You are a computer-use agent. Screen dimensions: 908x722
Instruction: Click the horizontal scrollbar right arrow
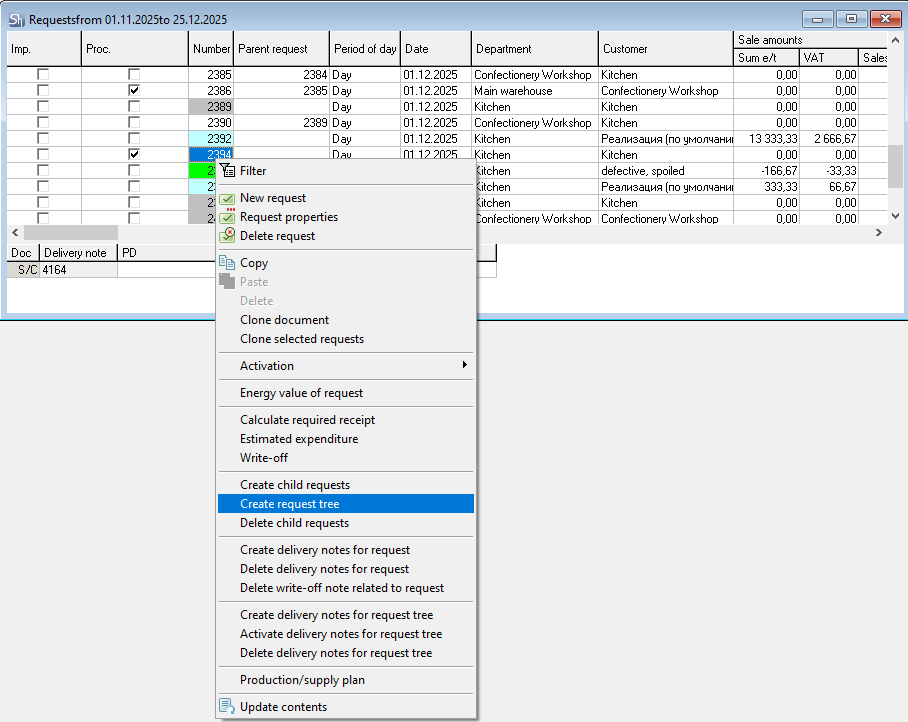(879, 232)
